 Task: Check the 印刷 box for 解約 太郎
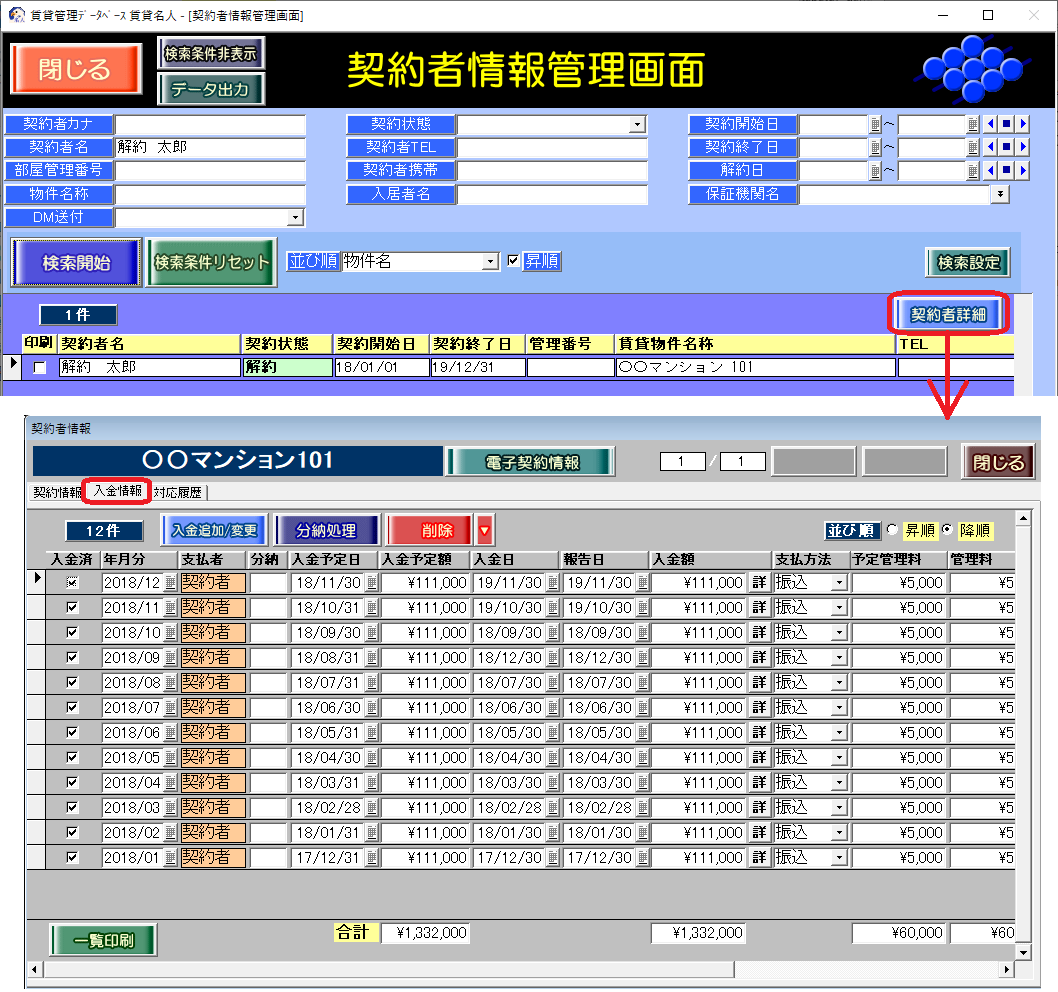[x=40, y=368]
